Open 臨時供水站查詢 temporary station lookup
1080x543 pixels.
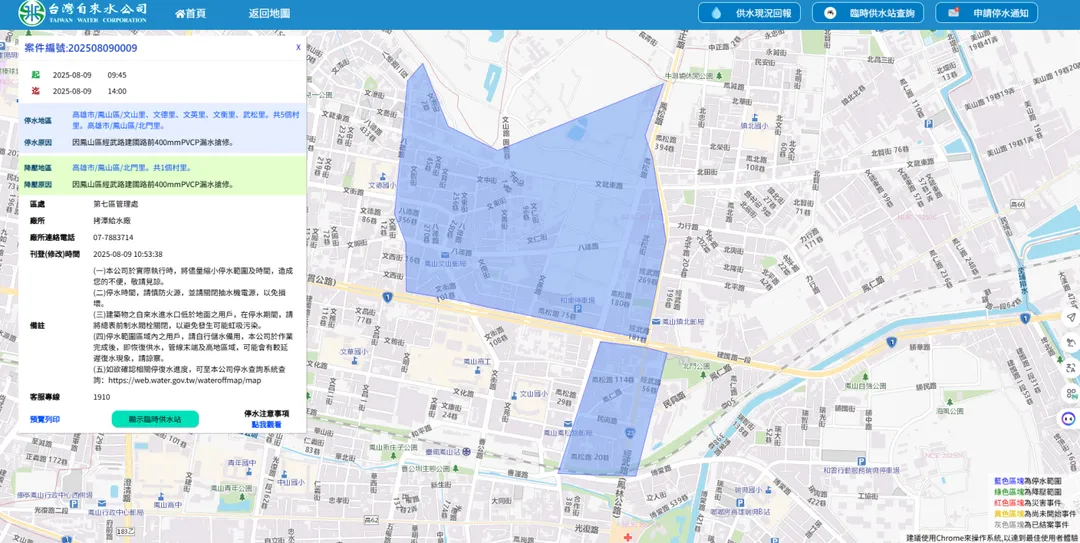click(868, 12)
